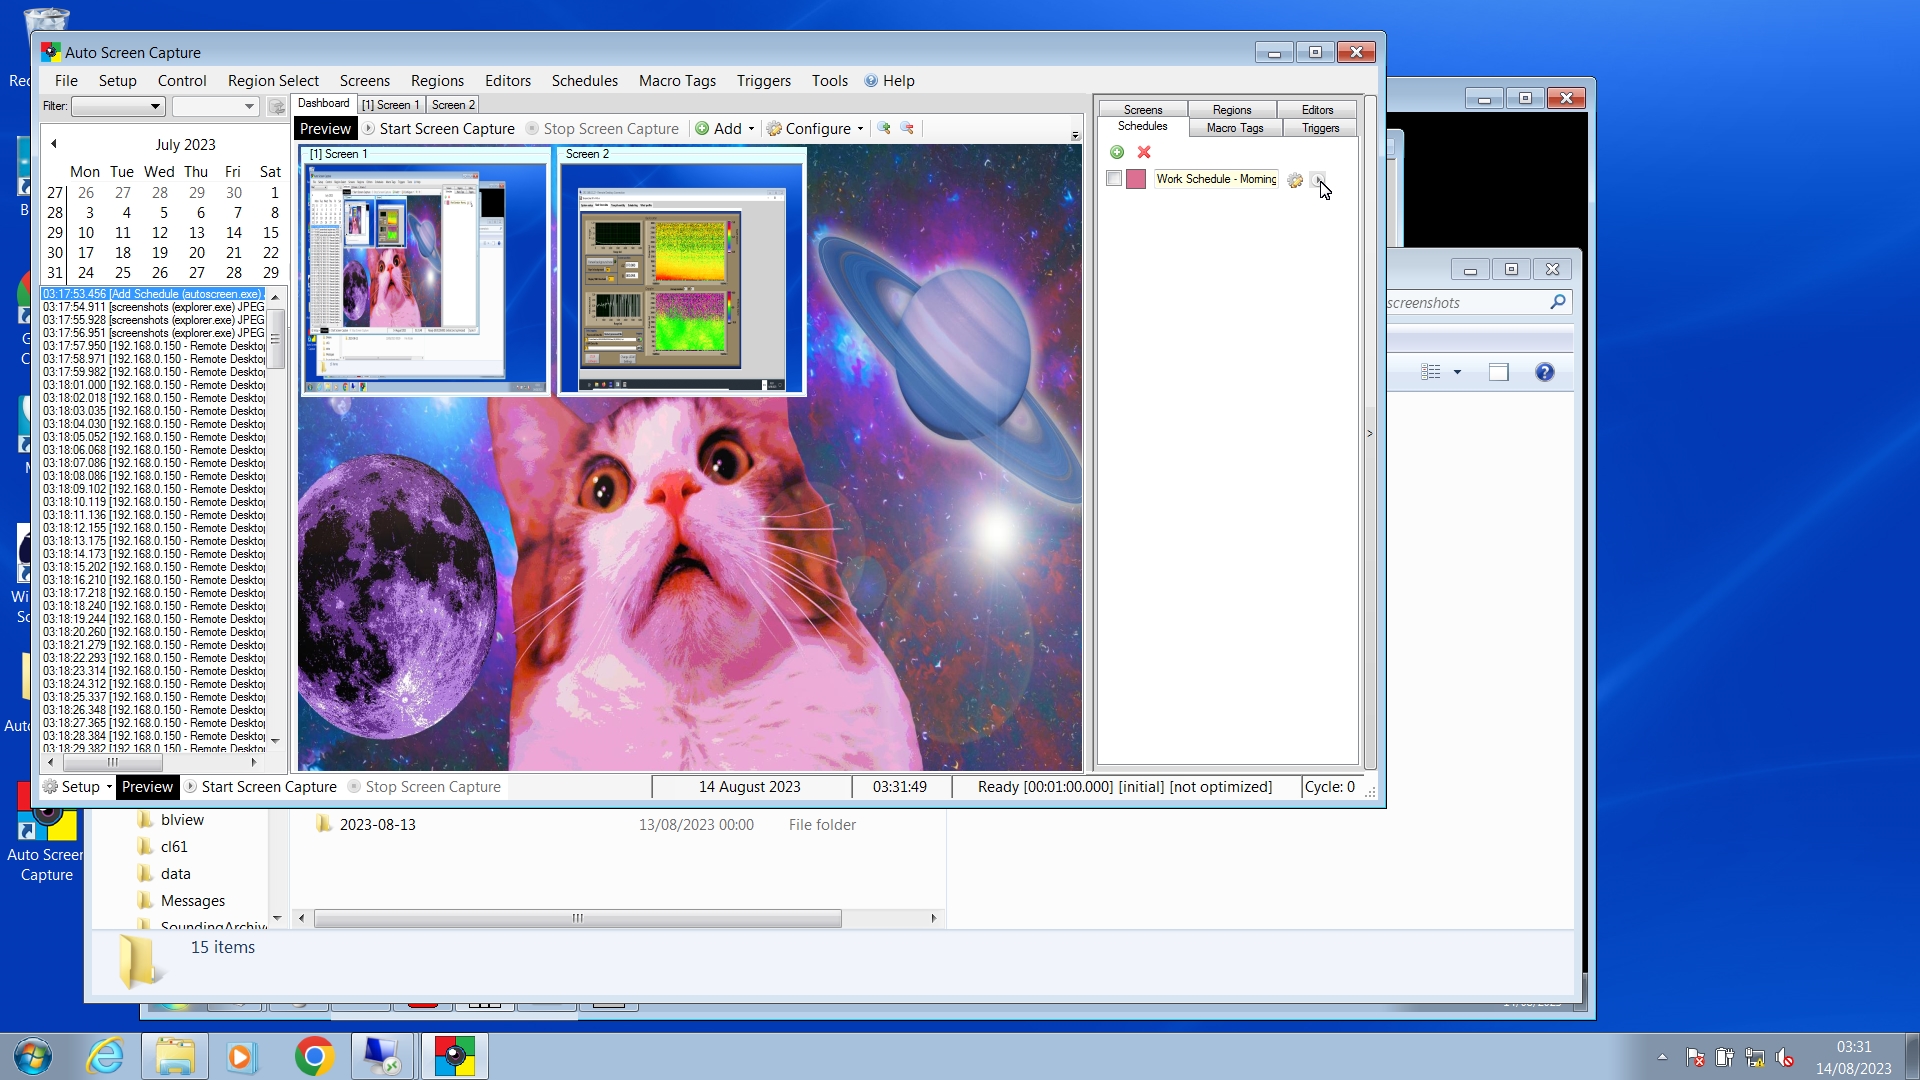The width and height of the screenshot is (1920, 1080).
Task: Click the refresh icon beside the filter dropdowns
Action: pos(276,106)
